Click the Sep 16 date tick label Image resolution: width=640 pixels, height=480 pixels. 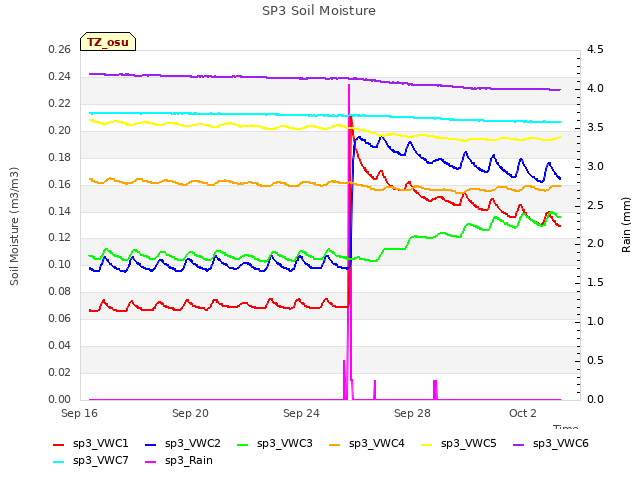[x=79, y=413]
